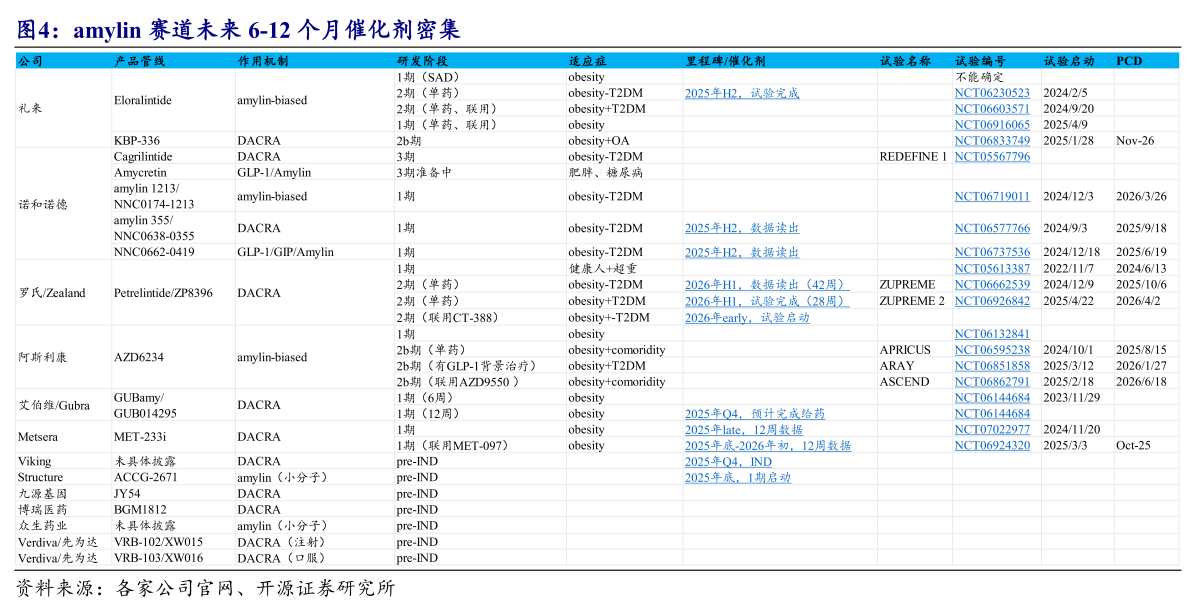Open REDEFINE 1 trial link NCT05567796
Viewport: 1196px width, 613px height.
992,157
